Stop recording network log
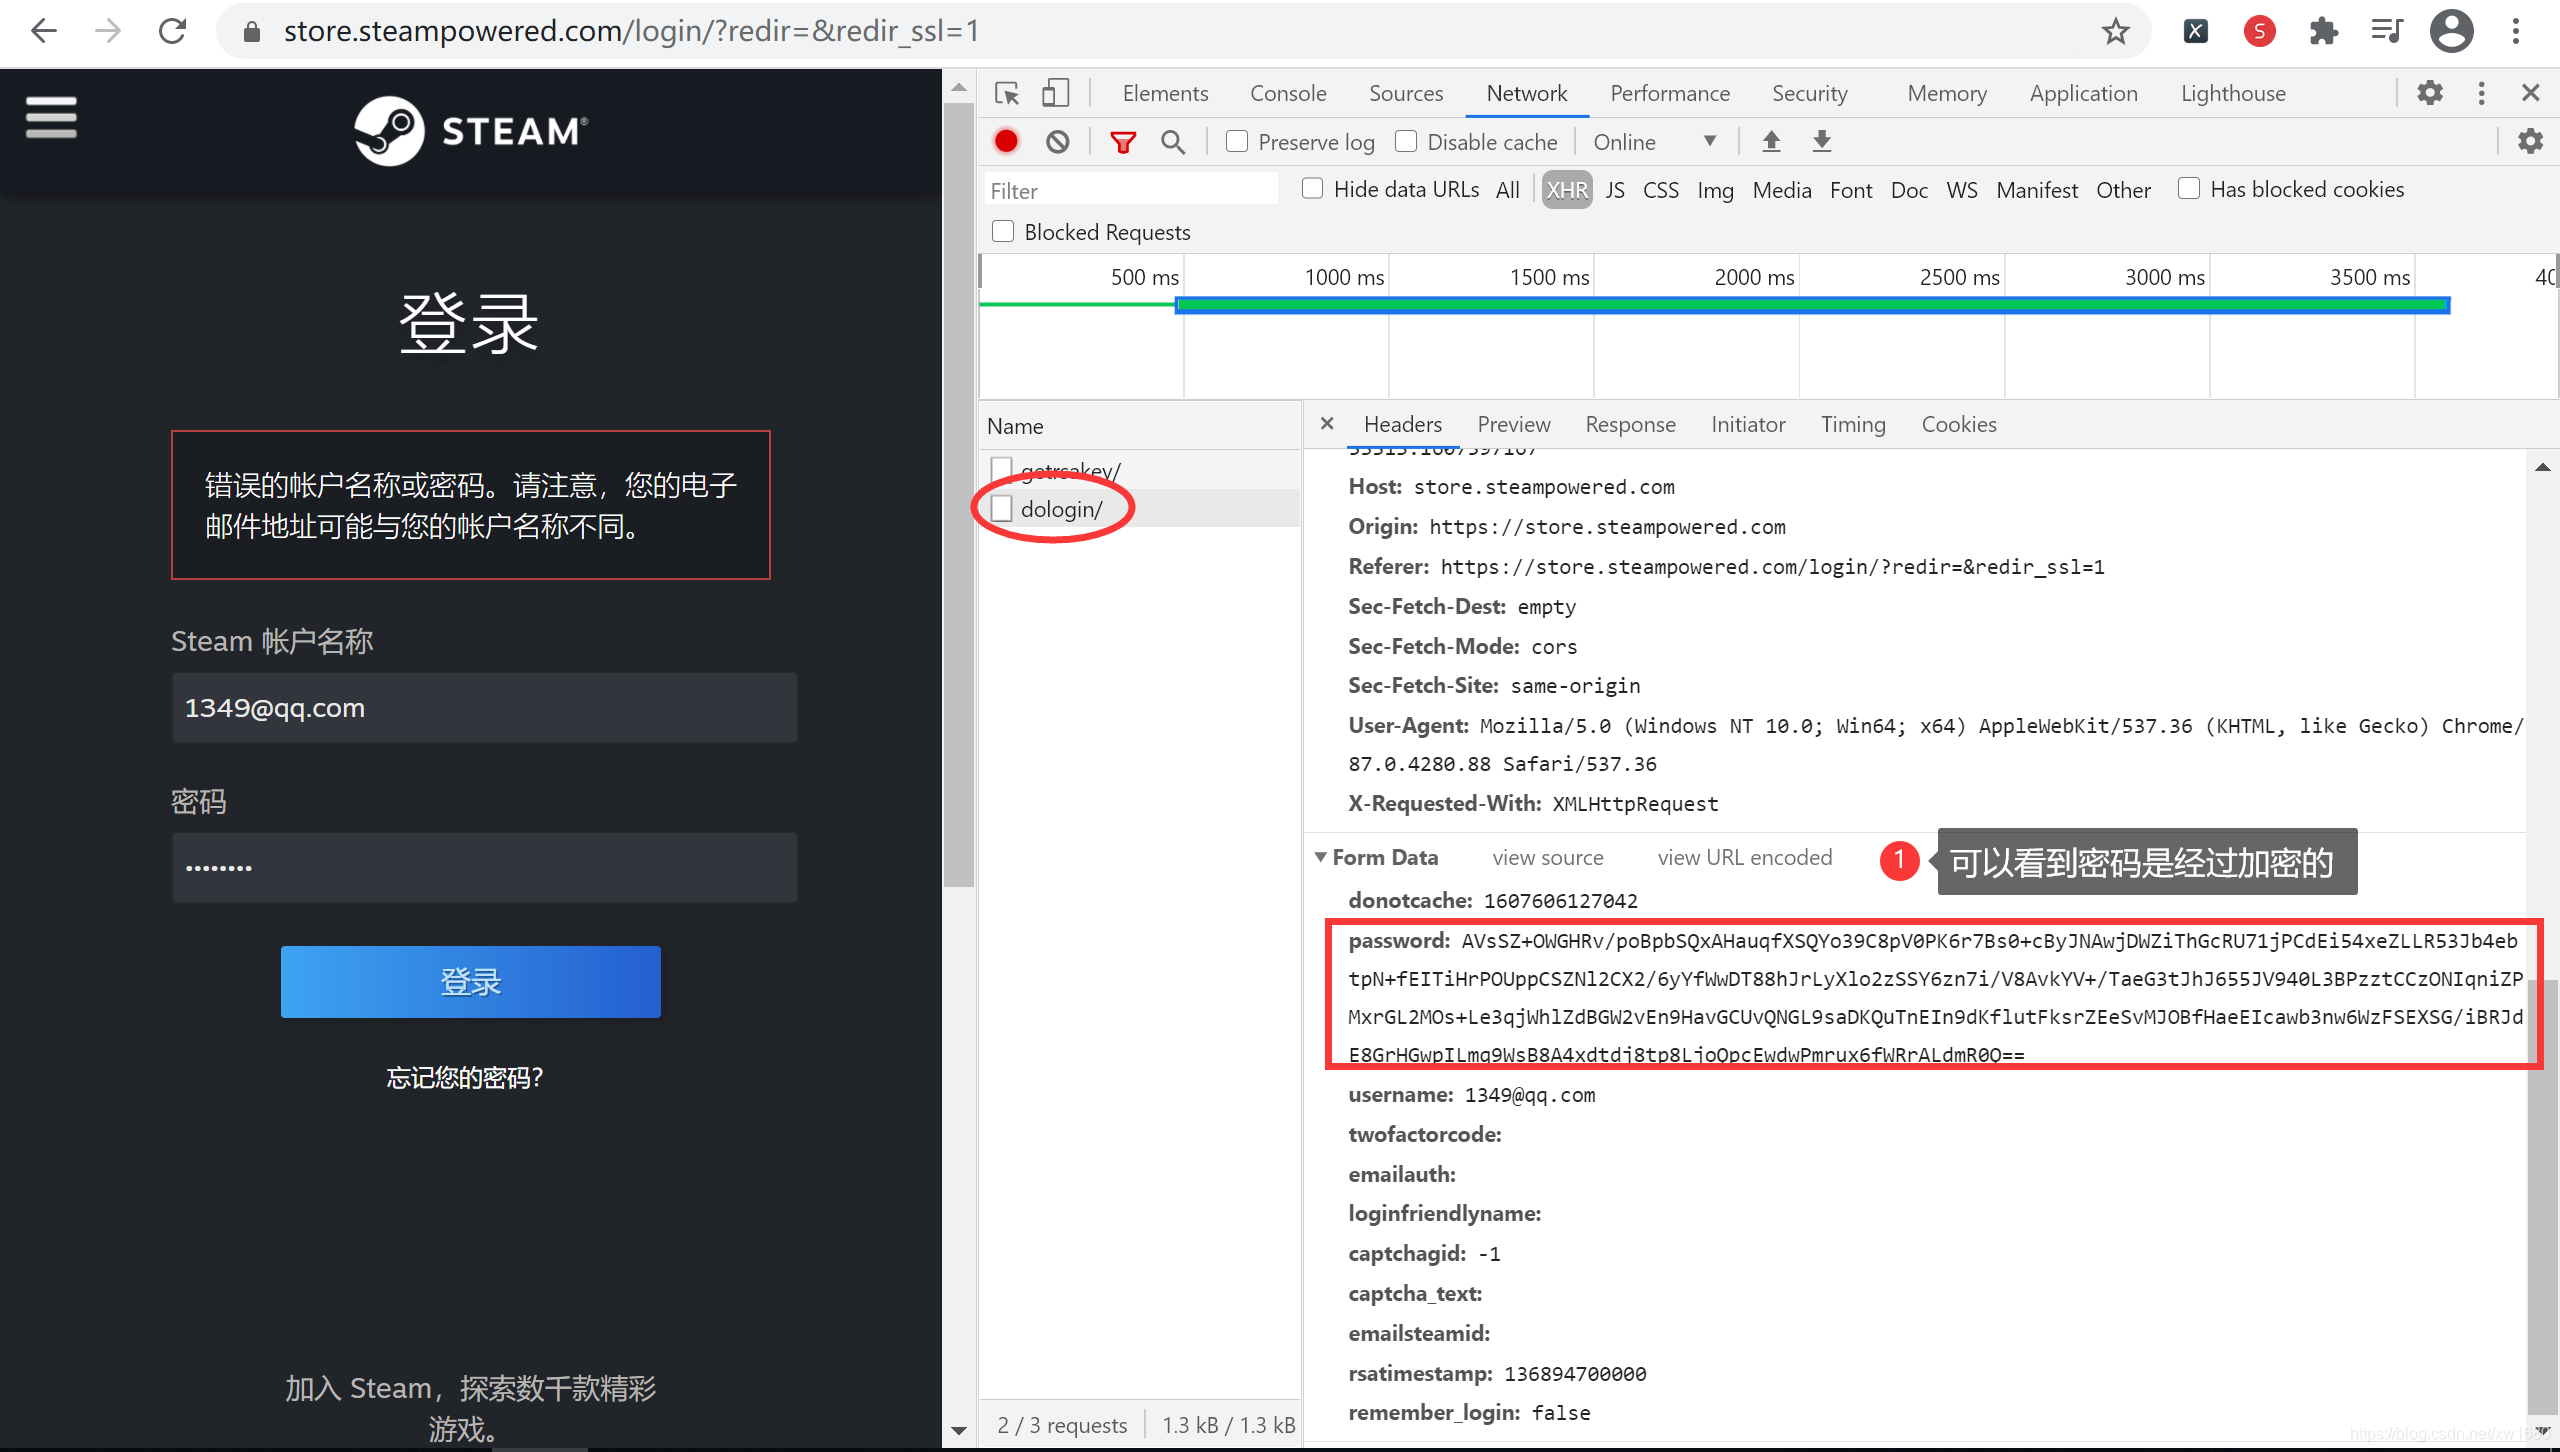 point(1006,142)
